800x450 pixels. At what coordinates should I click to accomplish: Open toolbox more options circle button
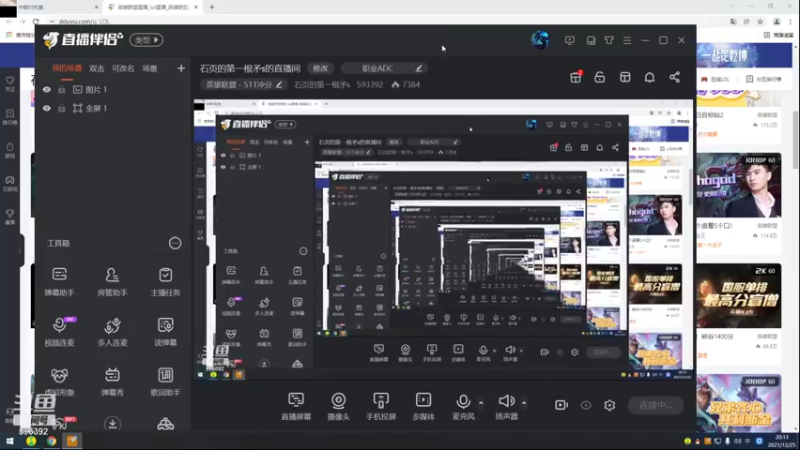pyautogui.click(x=175, y=243)
